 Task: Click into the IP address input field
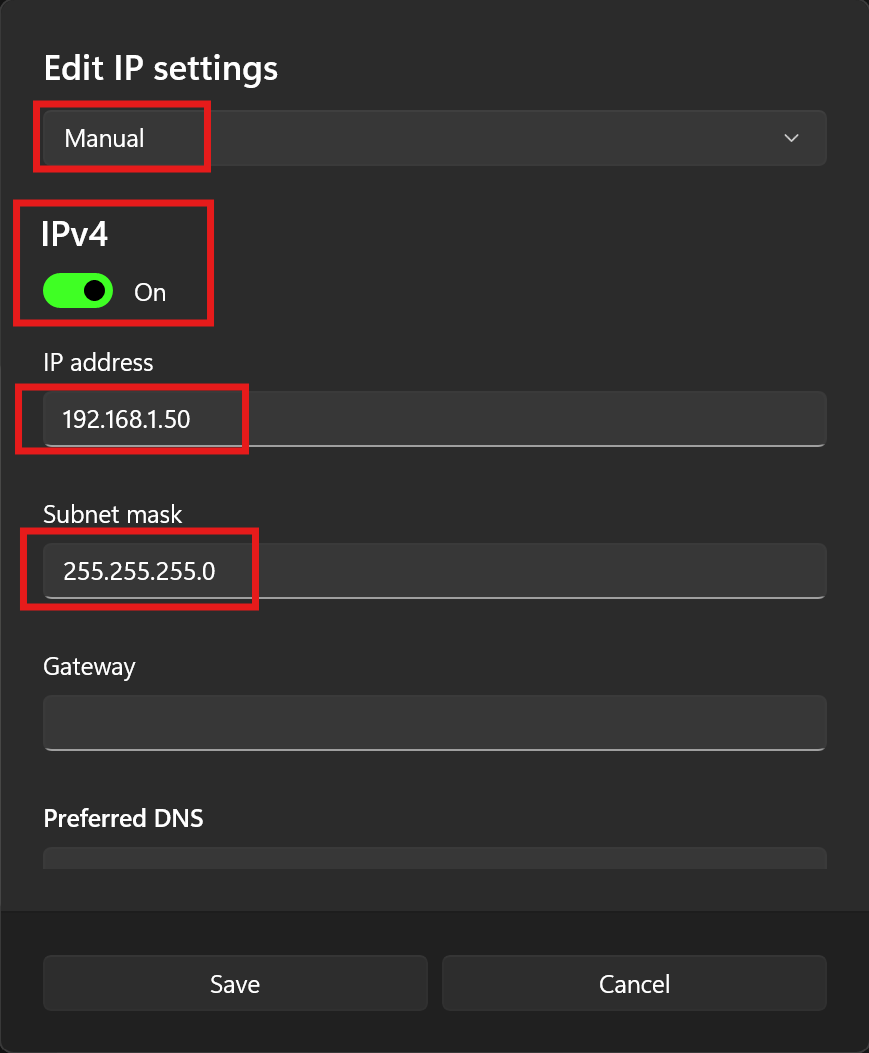click(434, 419)
